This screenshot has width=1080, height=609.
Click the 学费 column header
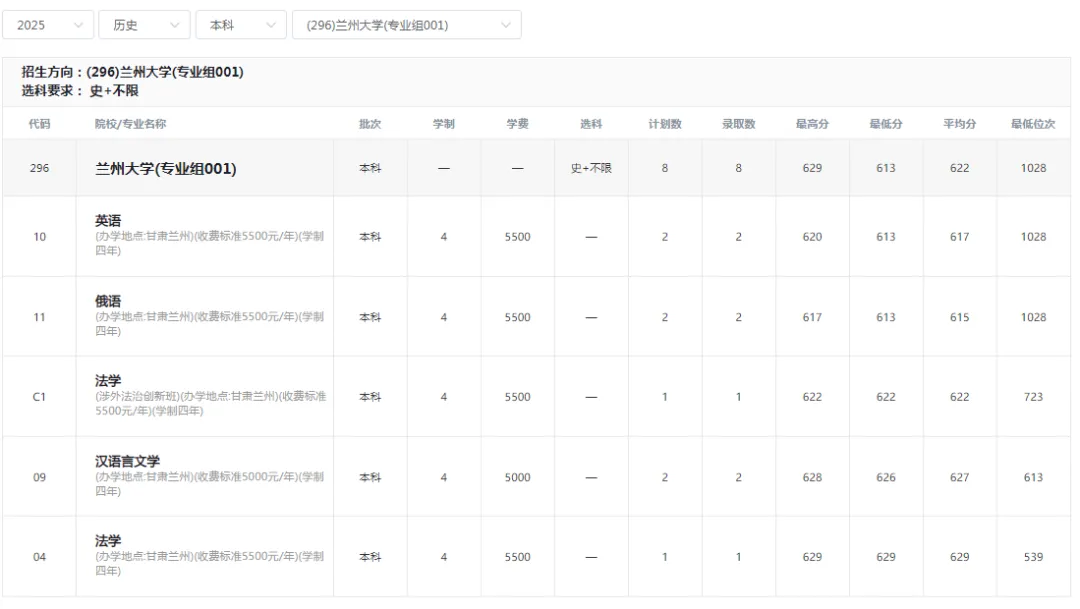click(x=517, y=124)
